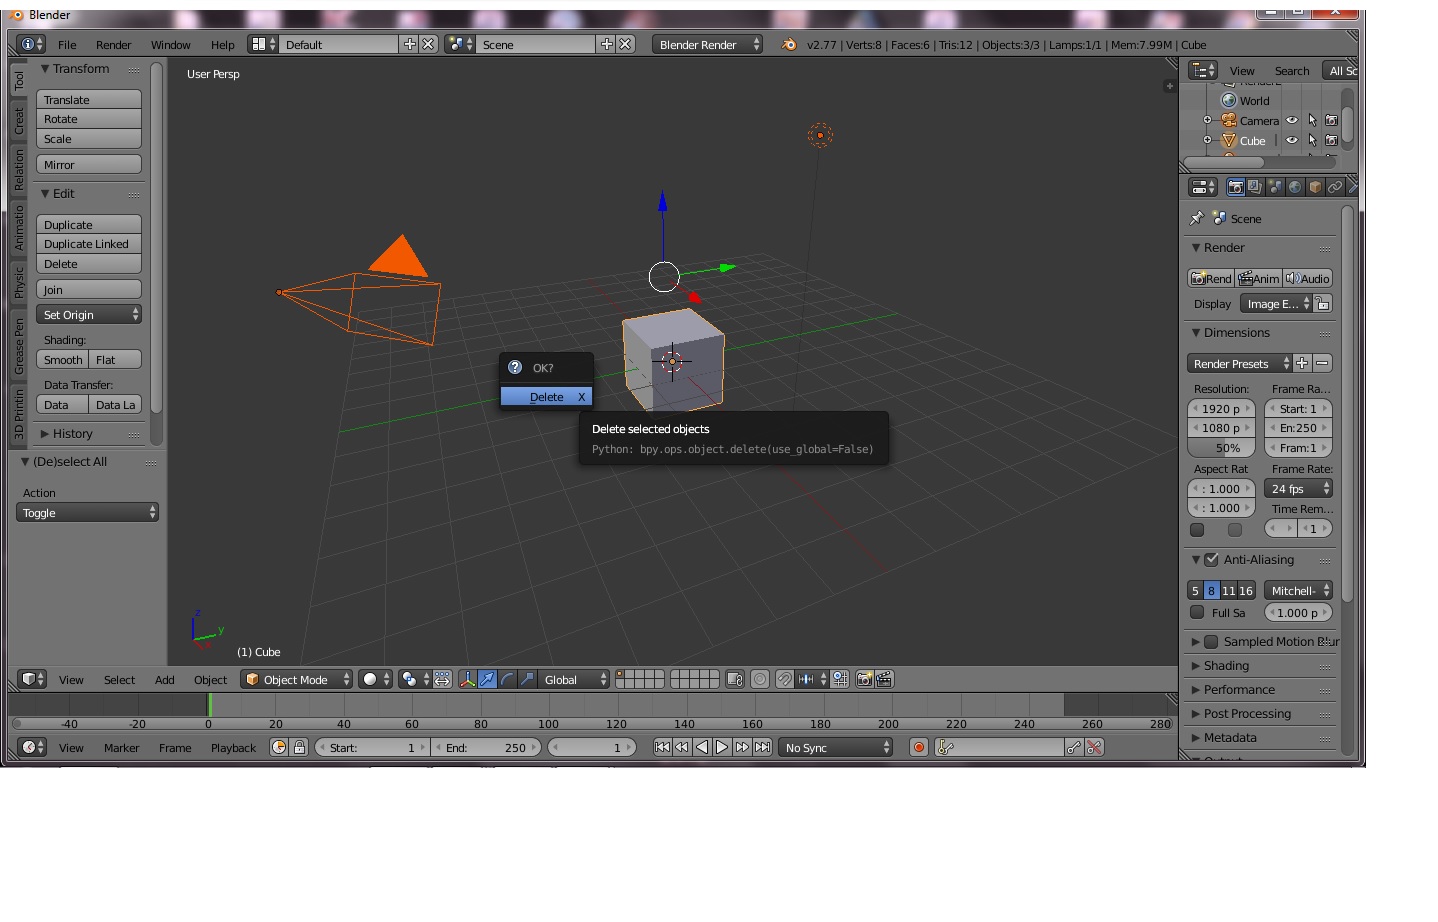
Task: Open the Set Origin dropdown
Action: click(89, 315)
